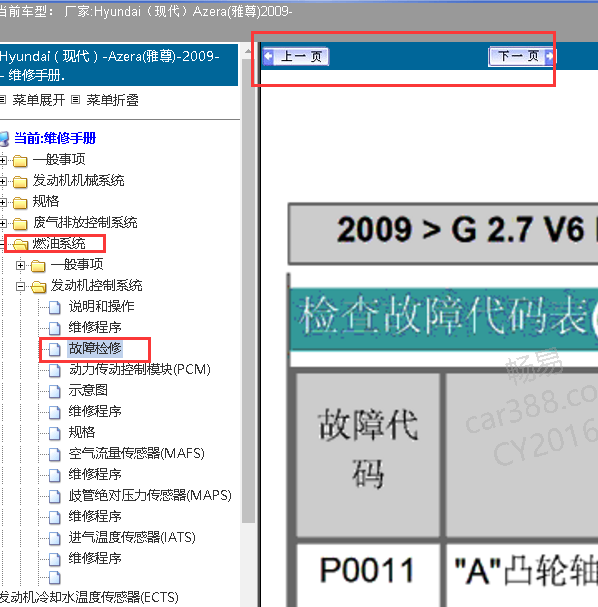Open 规格 document under 发动机控制系统

tap(82, 432)
